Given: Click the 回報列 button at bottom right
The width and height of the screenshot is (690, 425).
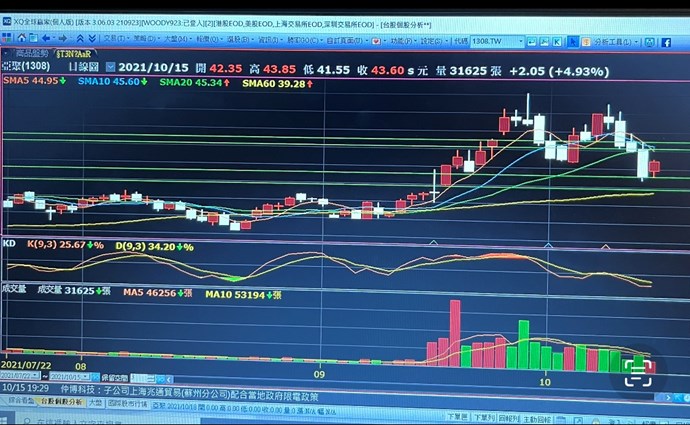Looking at the screenshot, I should coord(508,418).
